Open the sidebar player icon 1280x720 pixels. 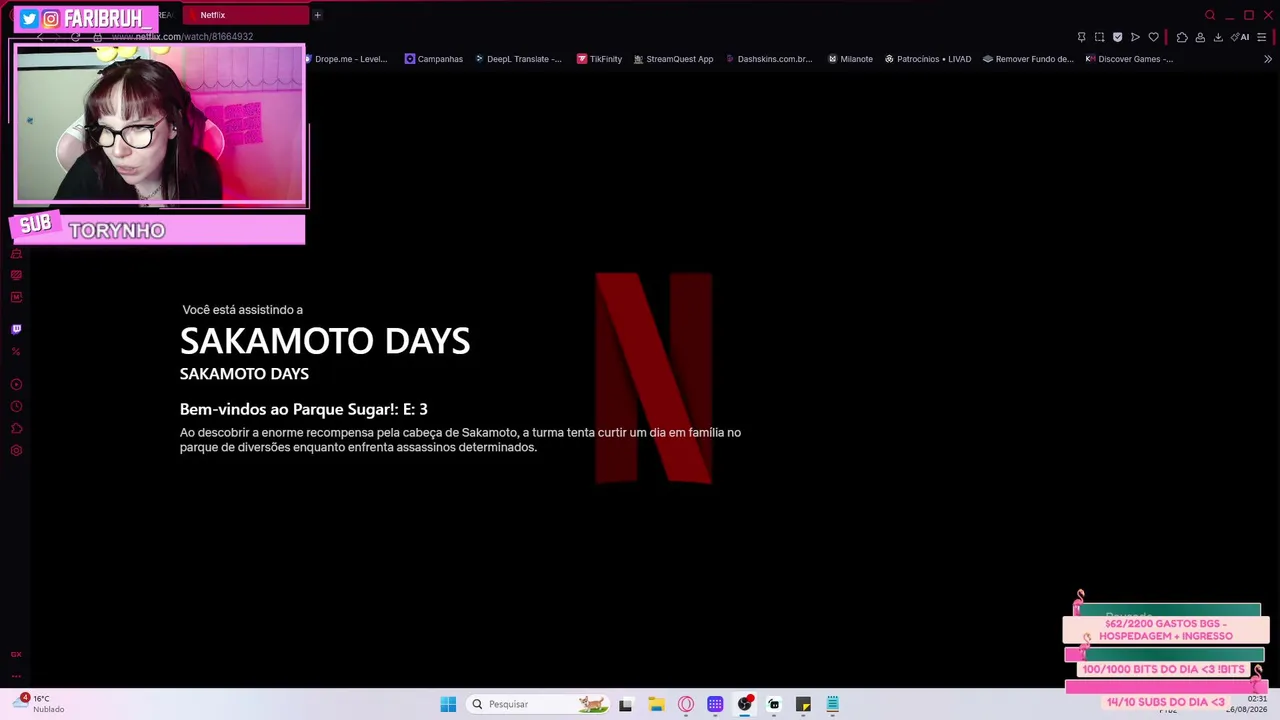pyautogui.click(x=16, y=384)
